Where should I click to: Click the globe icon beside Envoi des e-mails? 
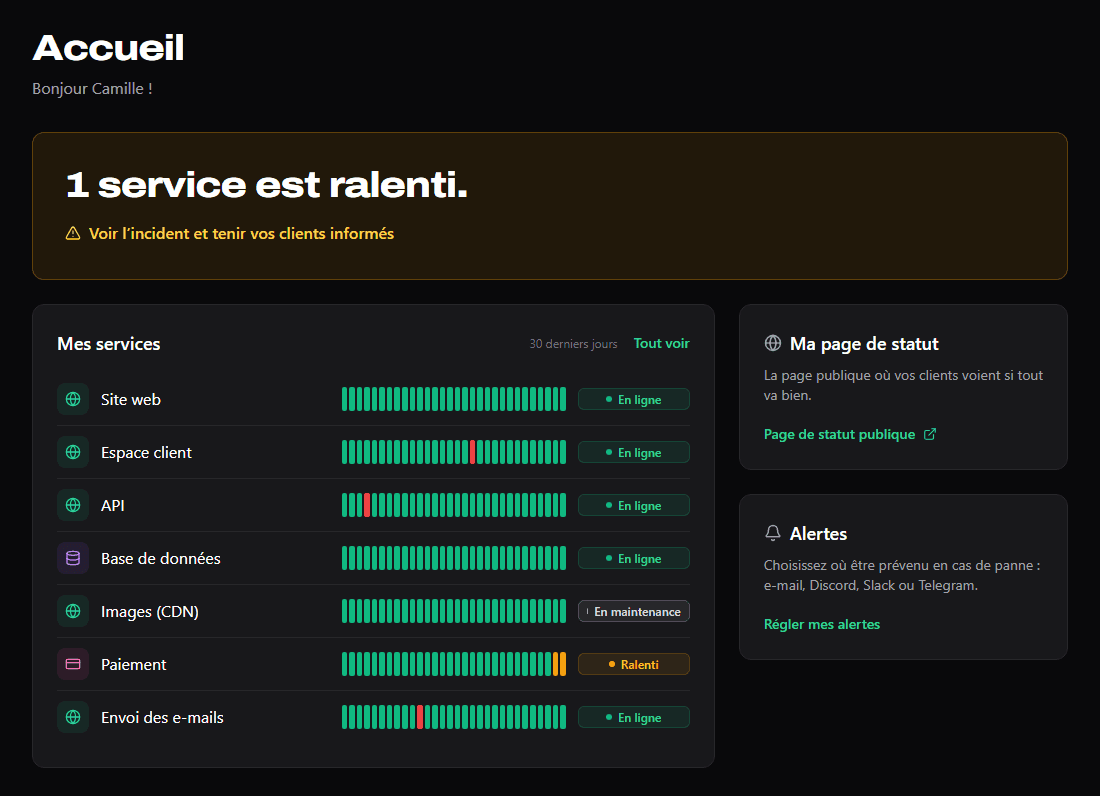[73, 717]
